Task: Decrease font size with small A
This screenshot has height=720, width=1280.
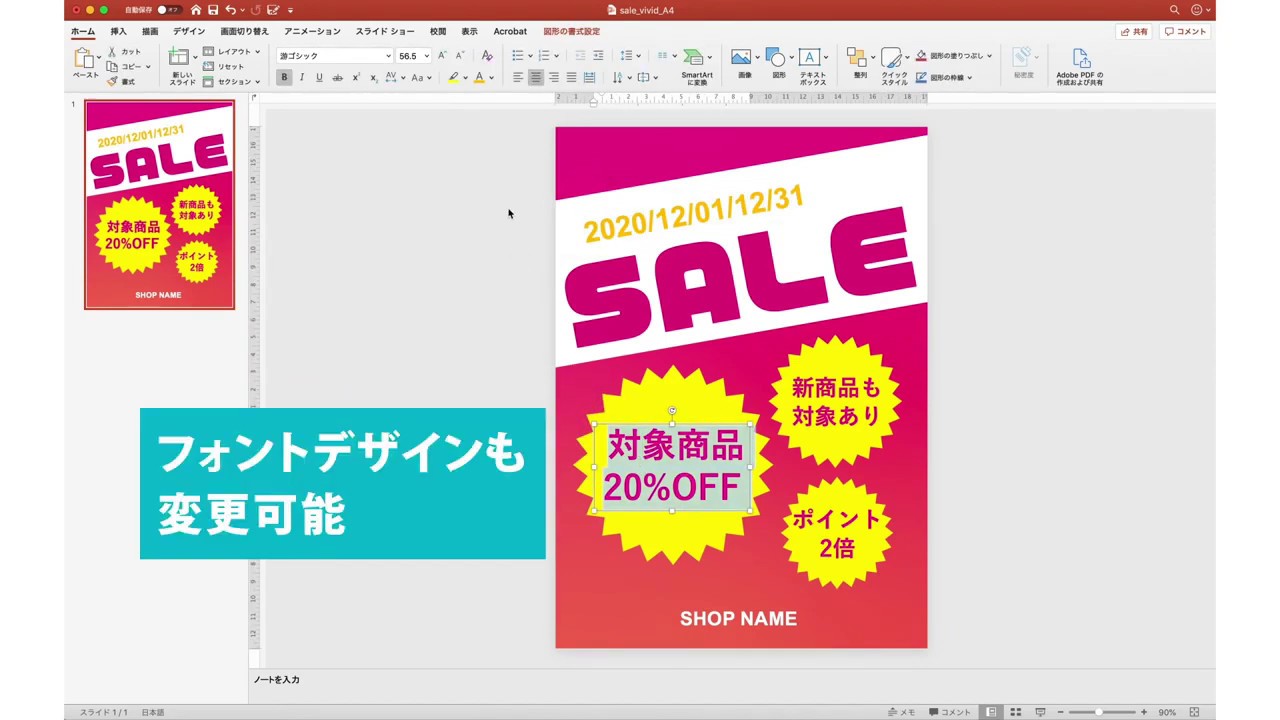Action: pyautogui.click(x=459, y=56)
